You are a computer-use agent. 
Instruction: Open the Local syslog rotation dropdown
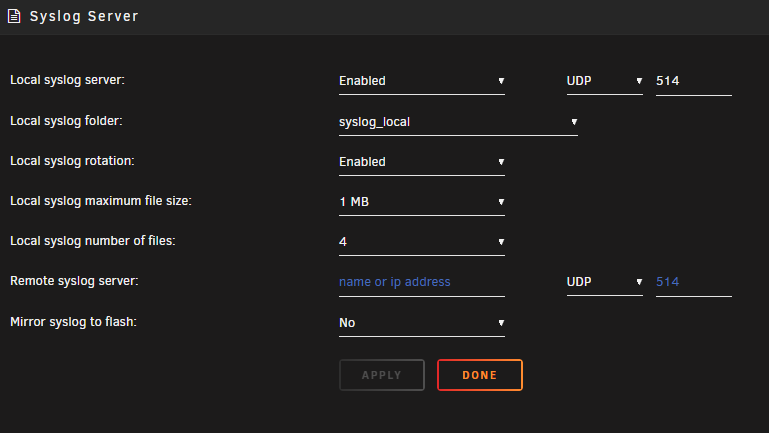tap(422, 162)
